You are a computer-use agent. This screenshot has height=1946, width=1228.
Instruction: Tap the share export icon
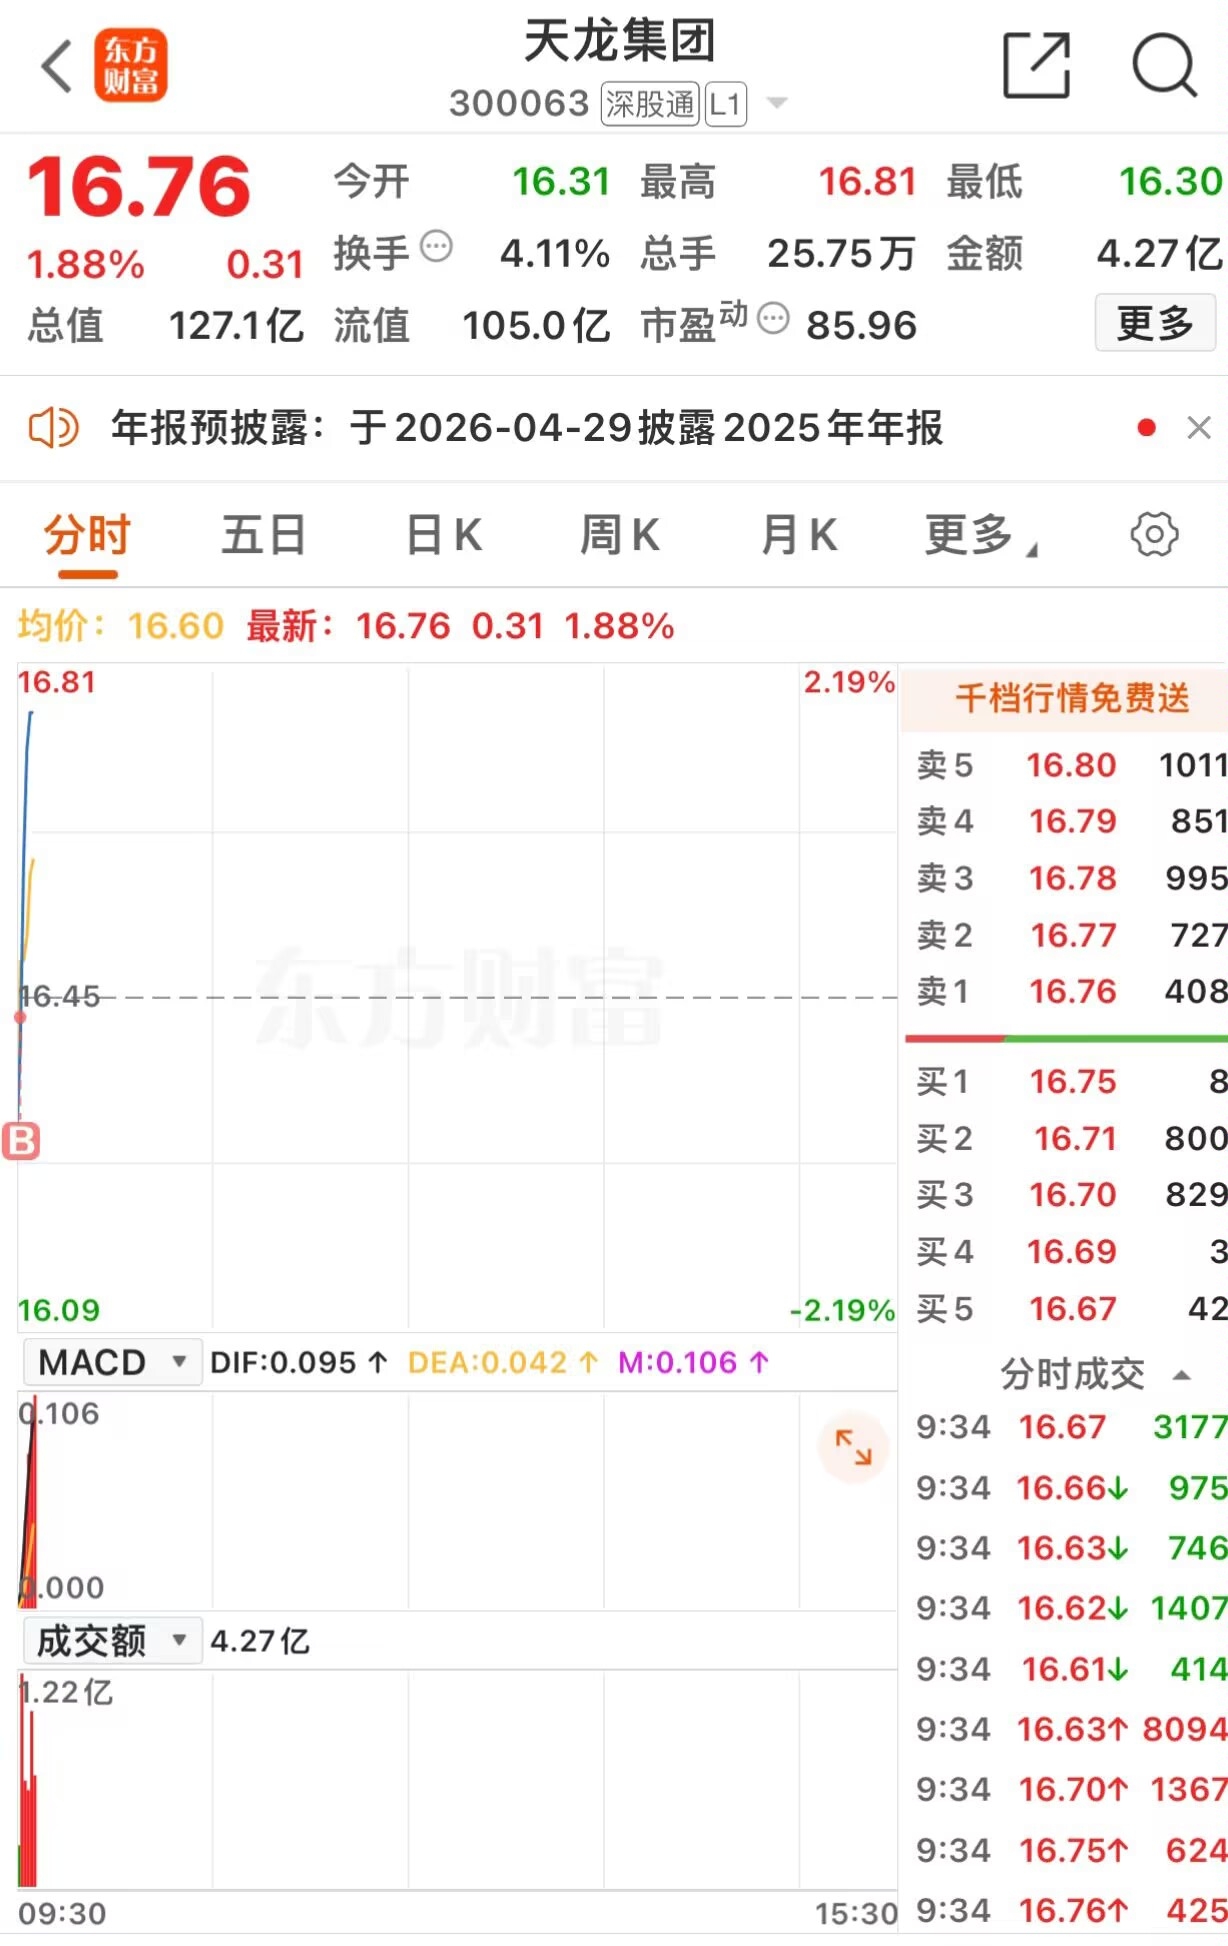point(1036,66)
